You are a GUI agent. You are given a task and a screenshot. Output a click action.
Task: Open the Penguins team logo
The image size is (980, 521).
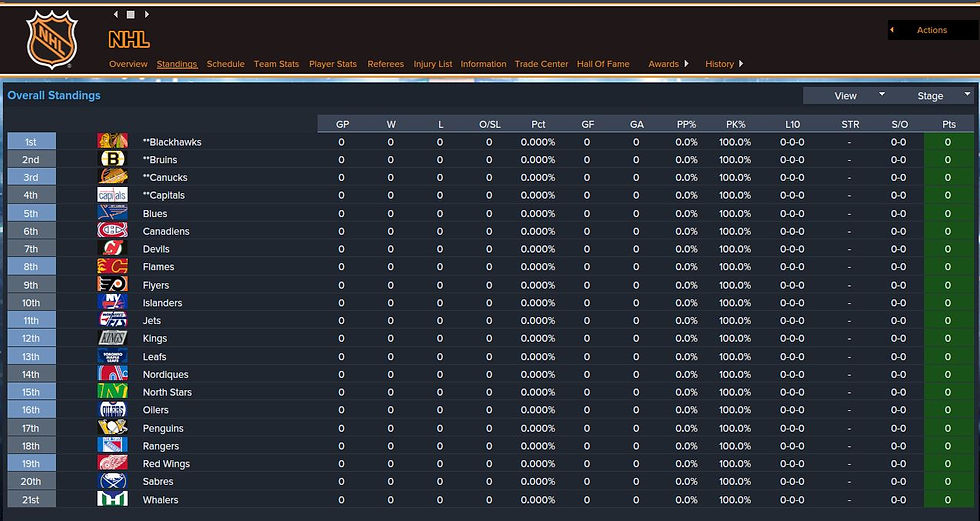112,428
